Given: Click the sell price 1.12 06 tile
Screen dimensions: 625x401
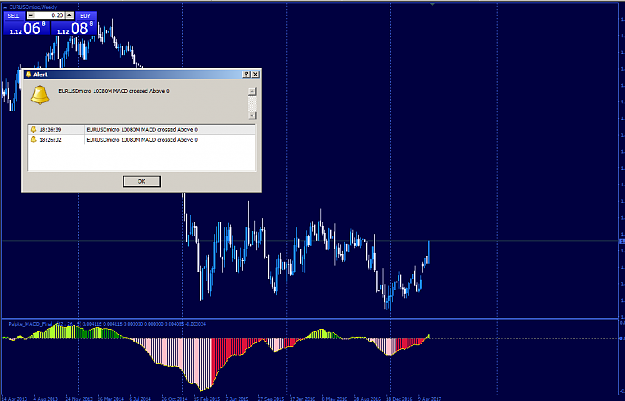Looking at the screenshot, I should click(x=27, y=28).
